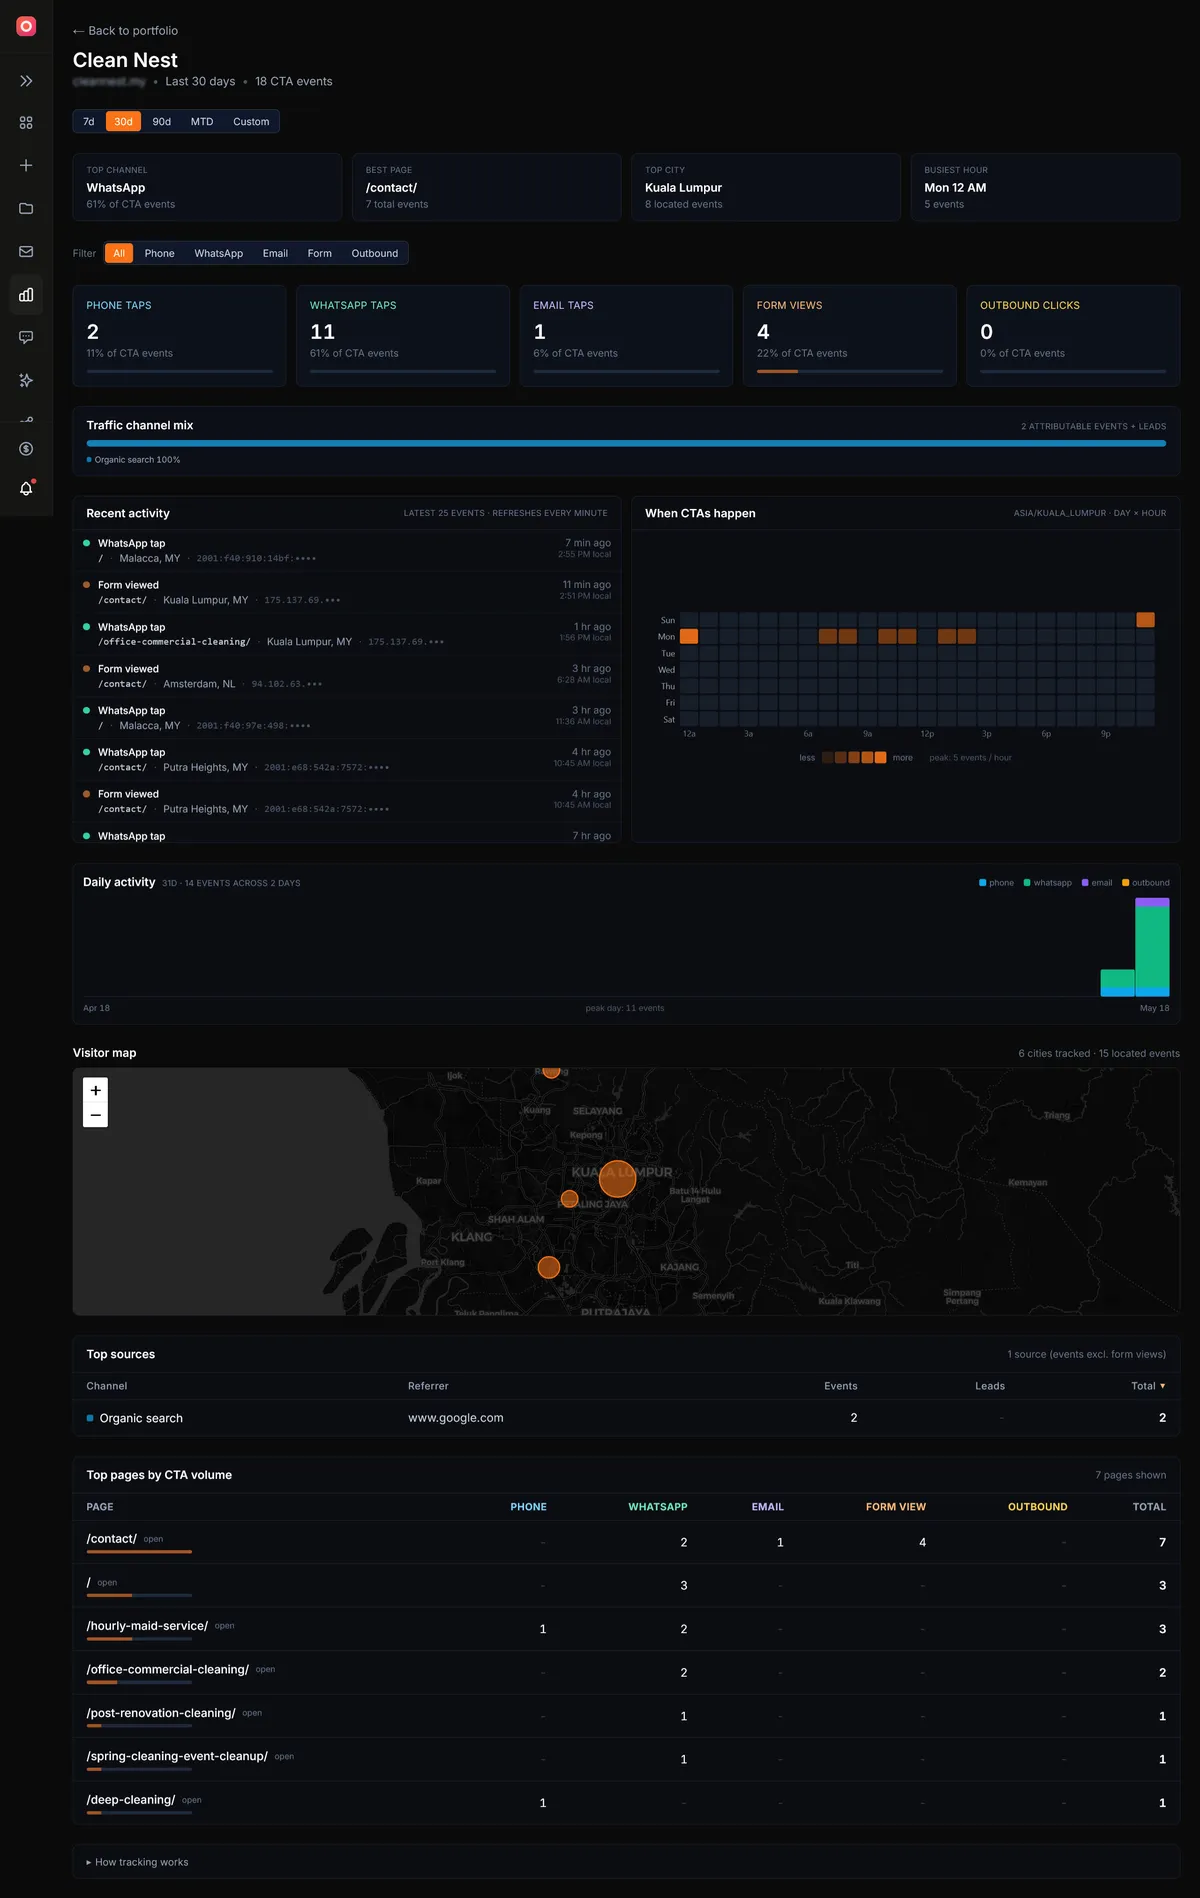This screenshot has width=1200, height=1898.
Task: Click the Organic search 100% legend
Action: point(134,460)
